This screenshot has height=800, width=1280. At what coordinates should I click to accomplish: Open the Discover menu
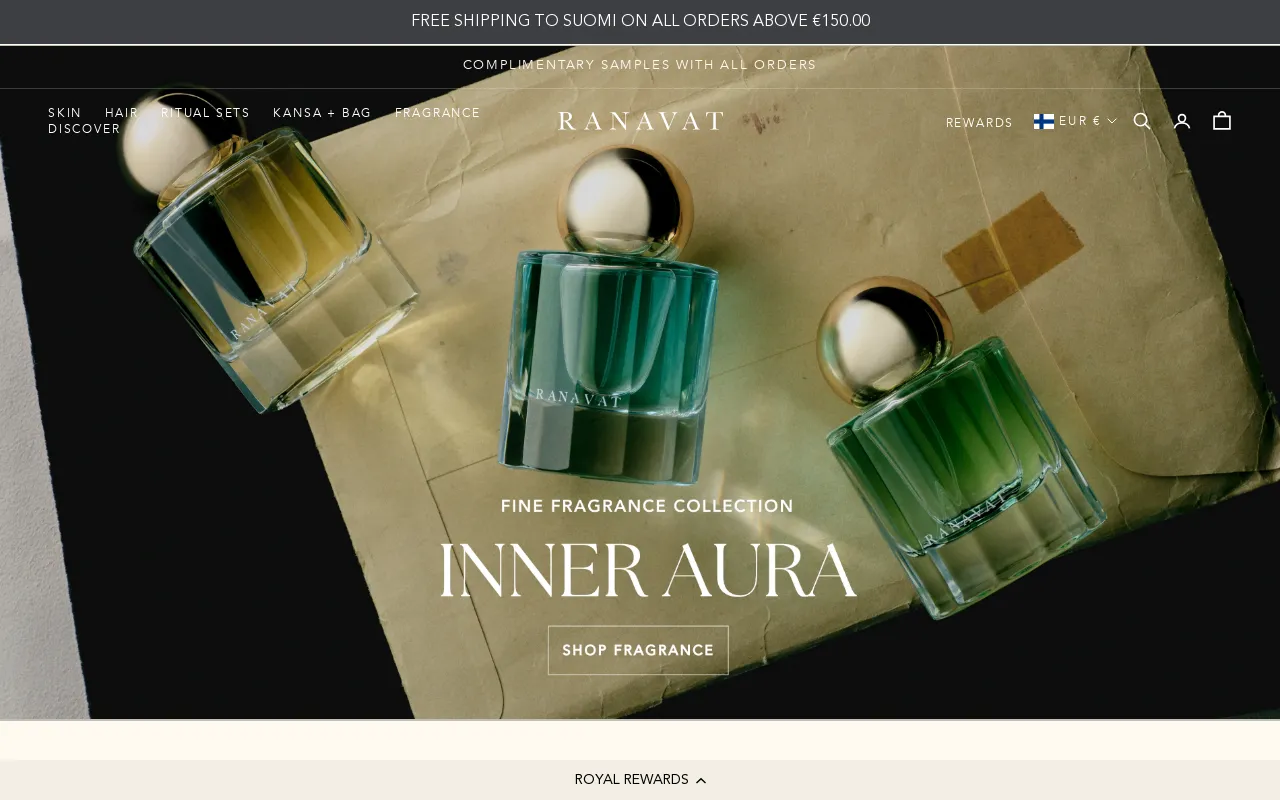pos(84,129)
